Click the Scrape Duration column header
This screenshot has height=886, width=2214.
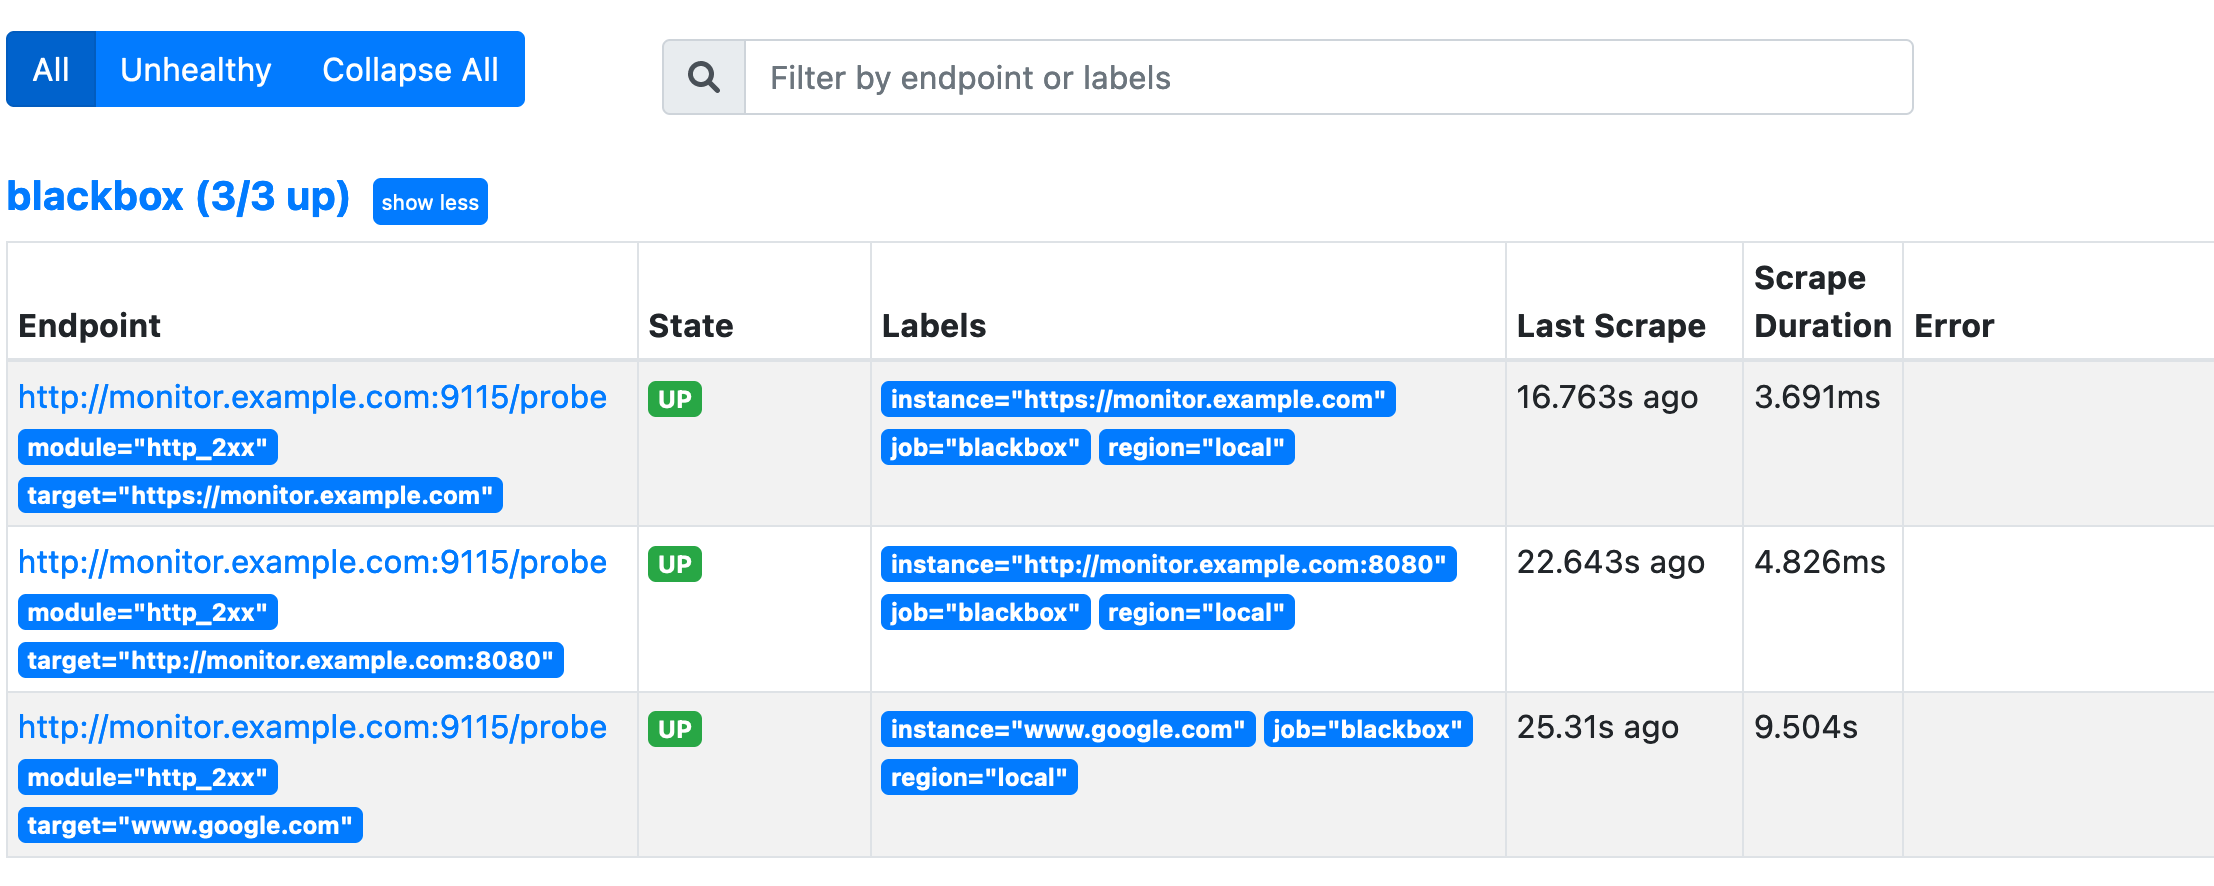pos(1822,301)
